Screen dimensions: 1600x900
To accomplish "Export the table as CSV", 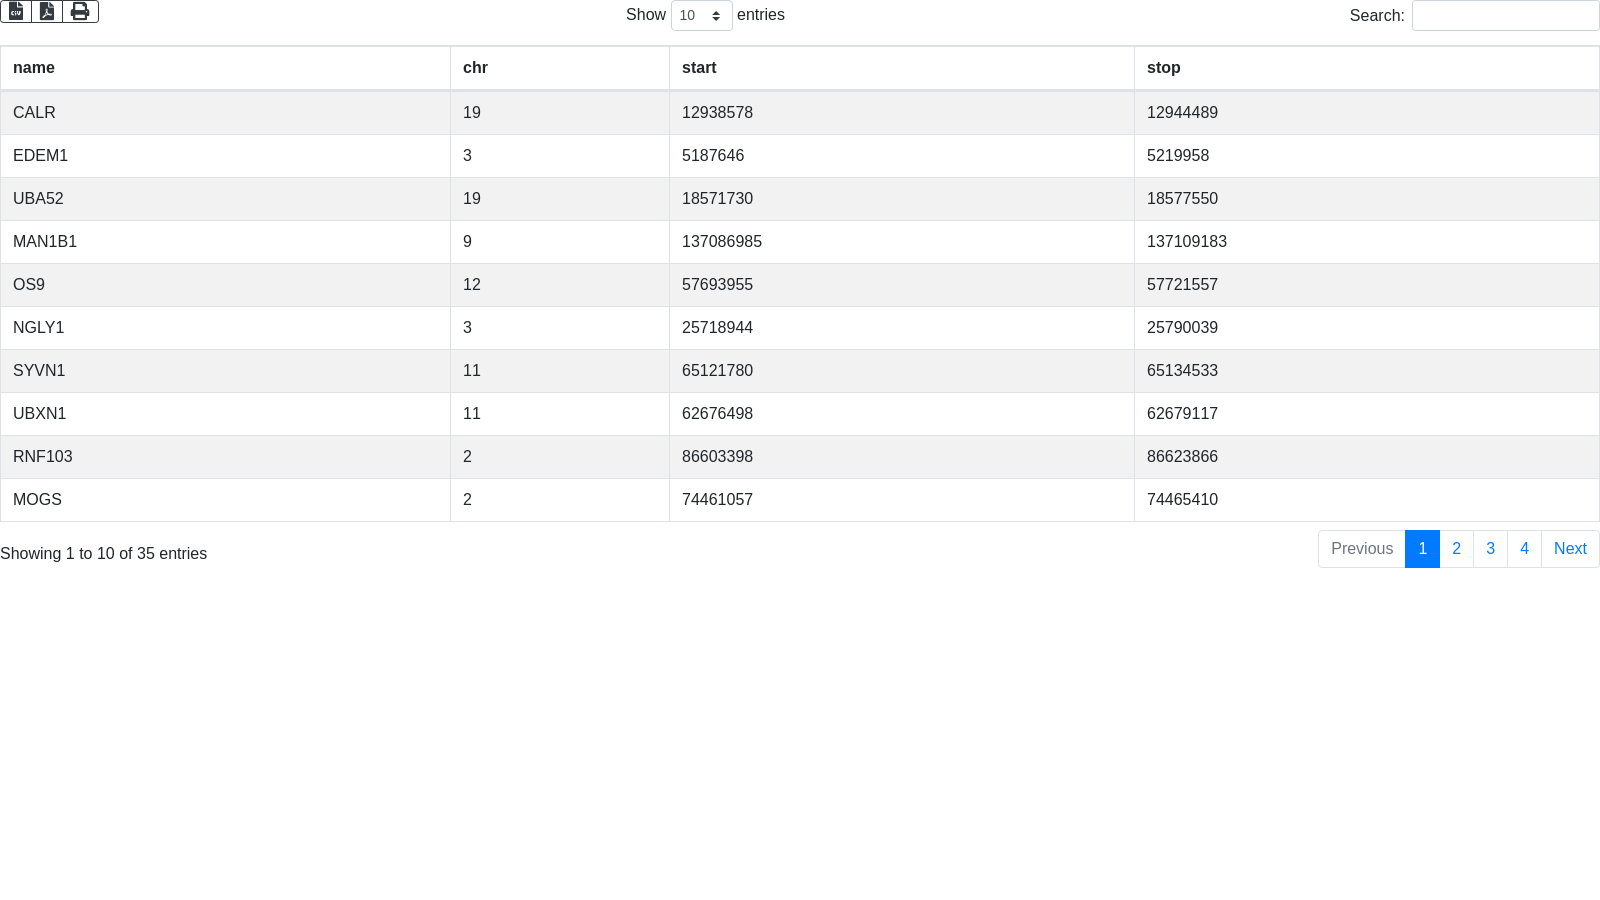I will coord(16,11).
